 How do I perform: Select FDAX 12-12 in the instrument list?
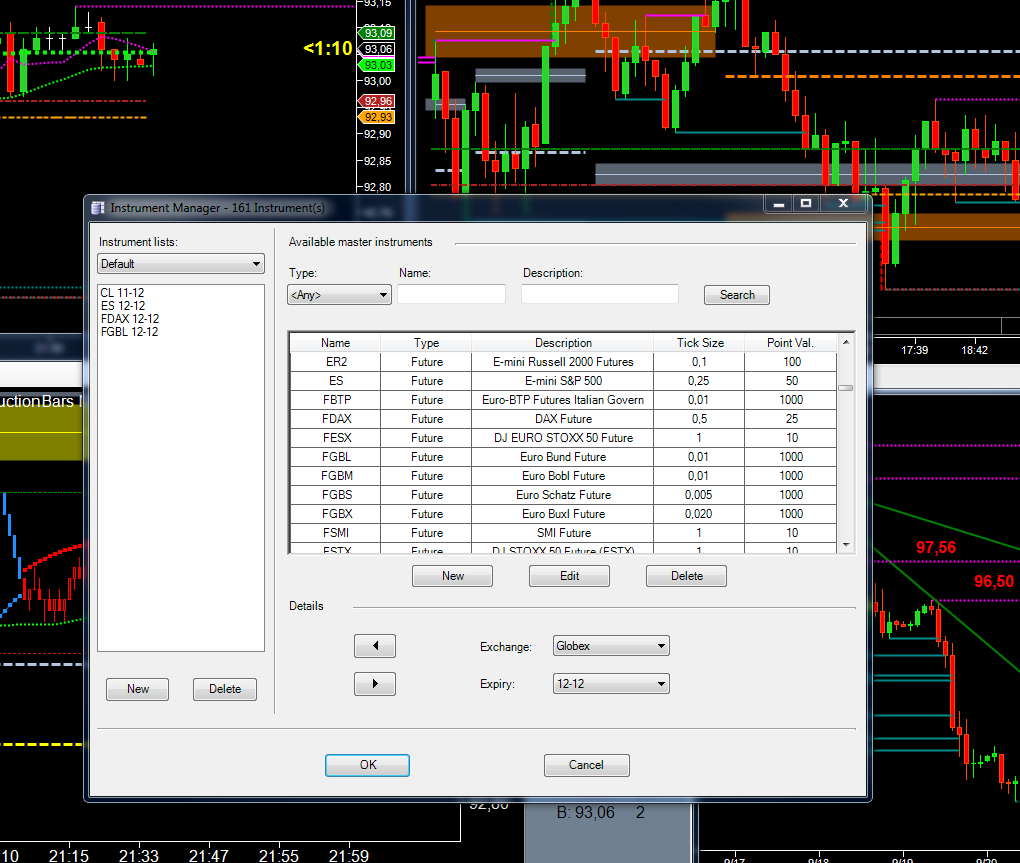click(129, 319)
